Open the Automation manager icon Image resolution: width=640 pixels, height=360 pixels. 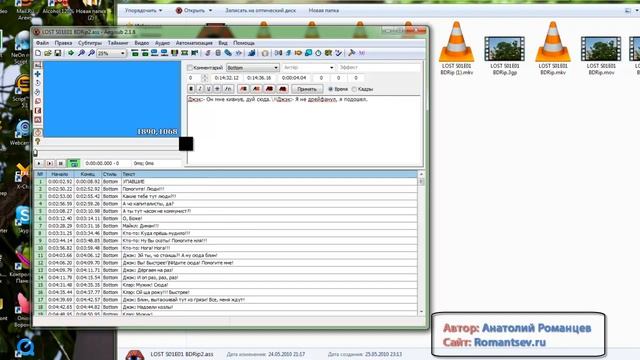tap(251, 53)
